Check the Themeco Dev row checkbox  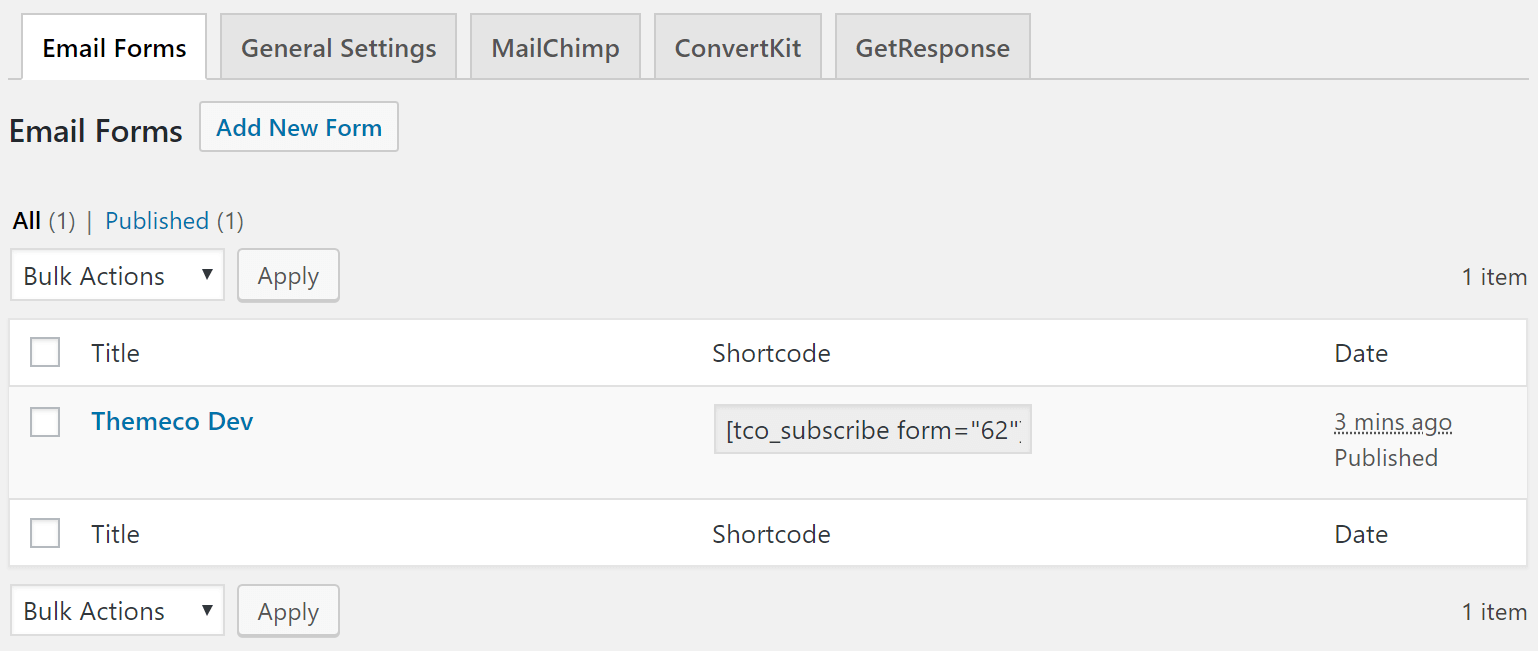45,421
